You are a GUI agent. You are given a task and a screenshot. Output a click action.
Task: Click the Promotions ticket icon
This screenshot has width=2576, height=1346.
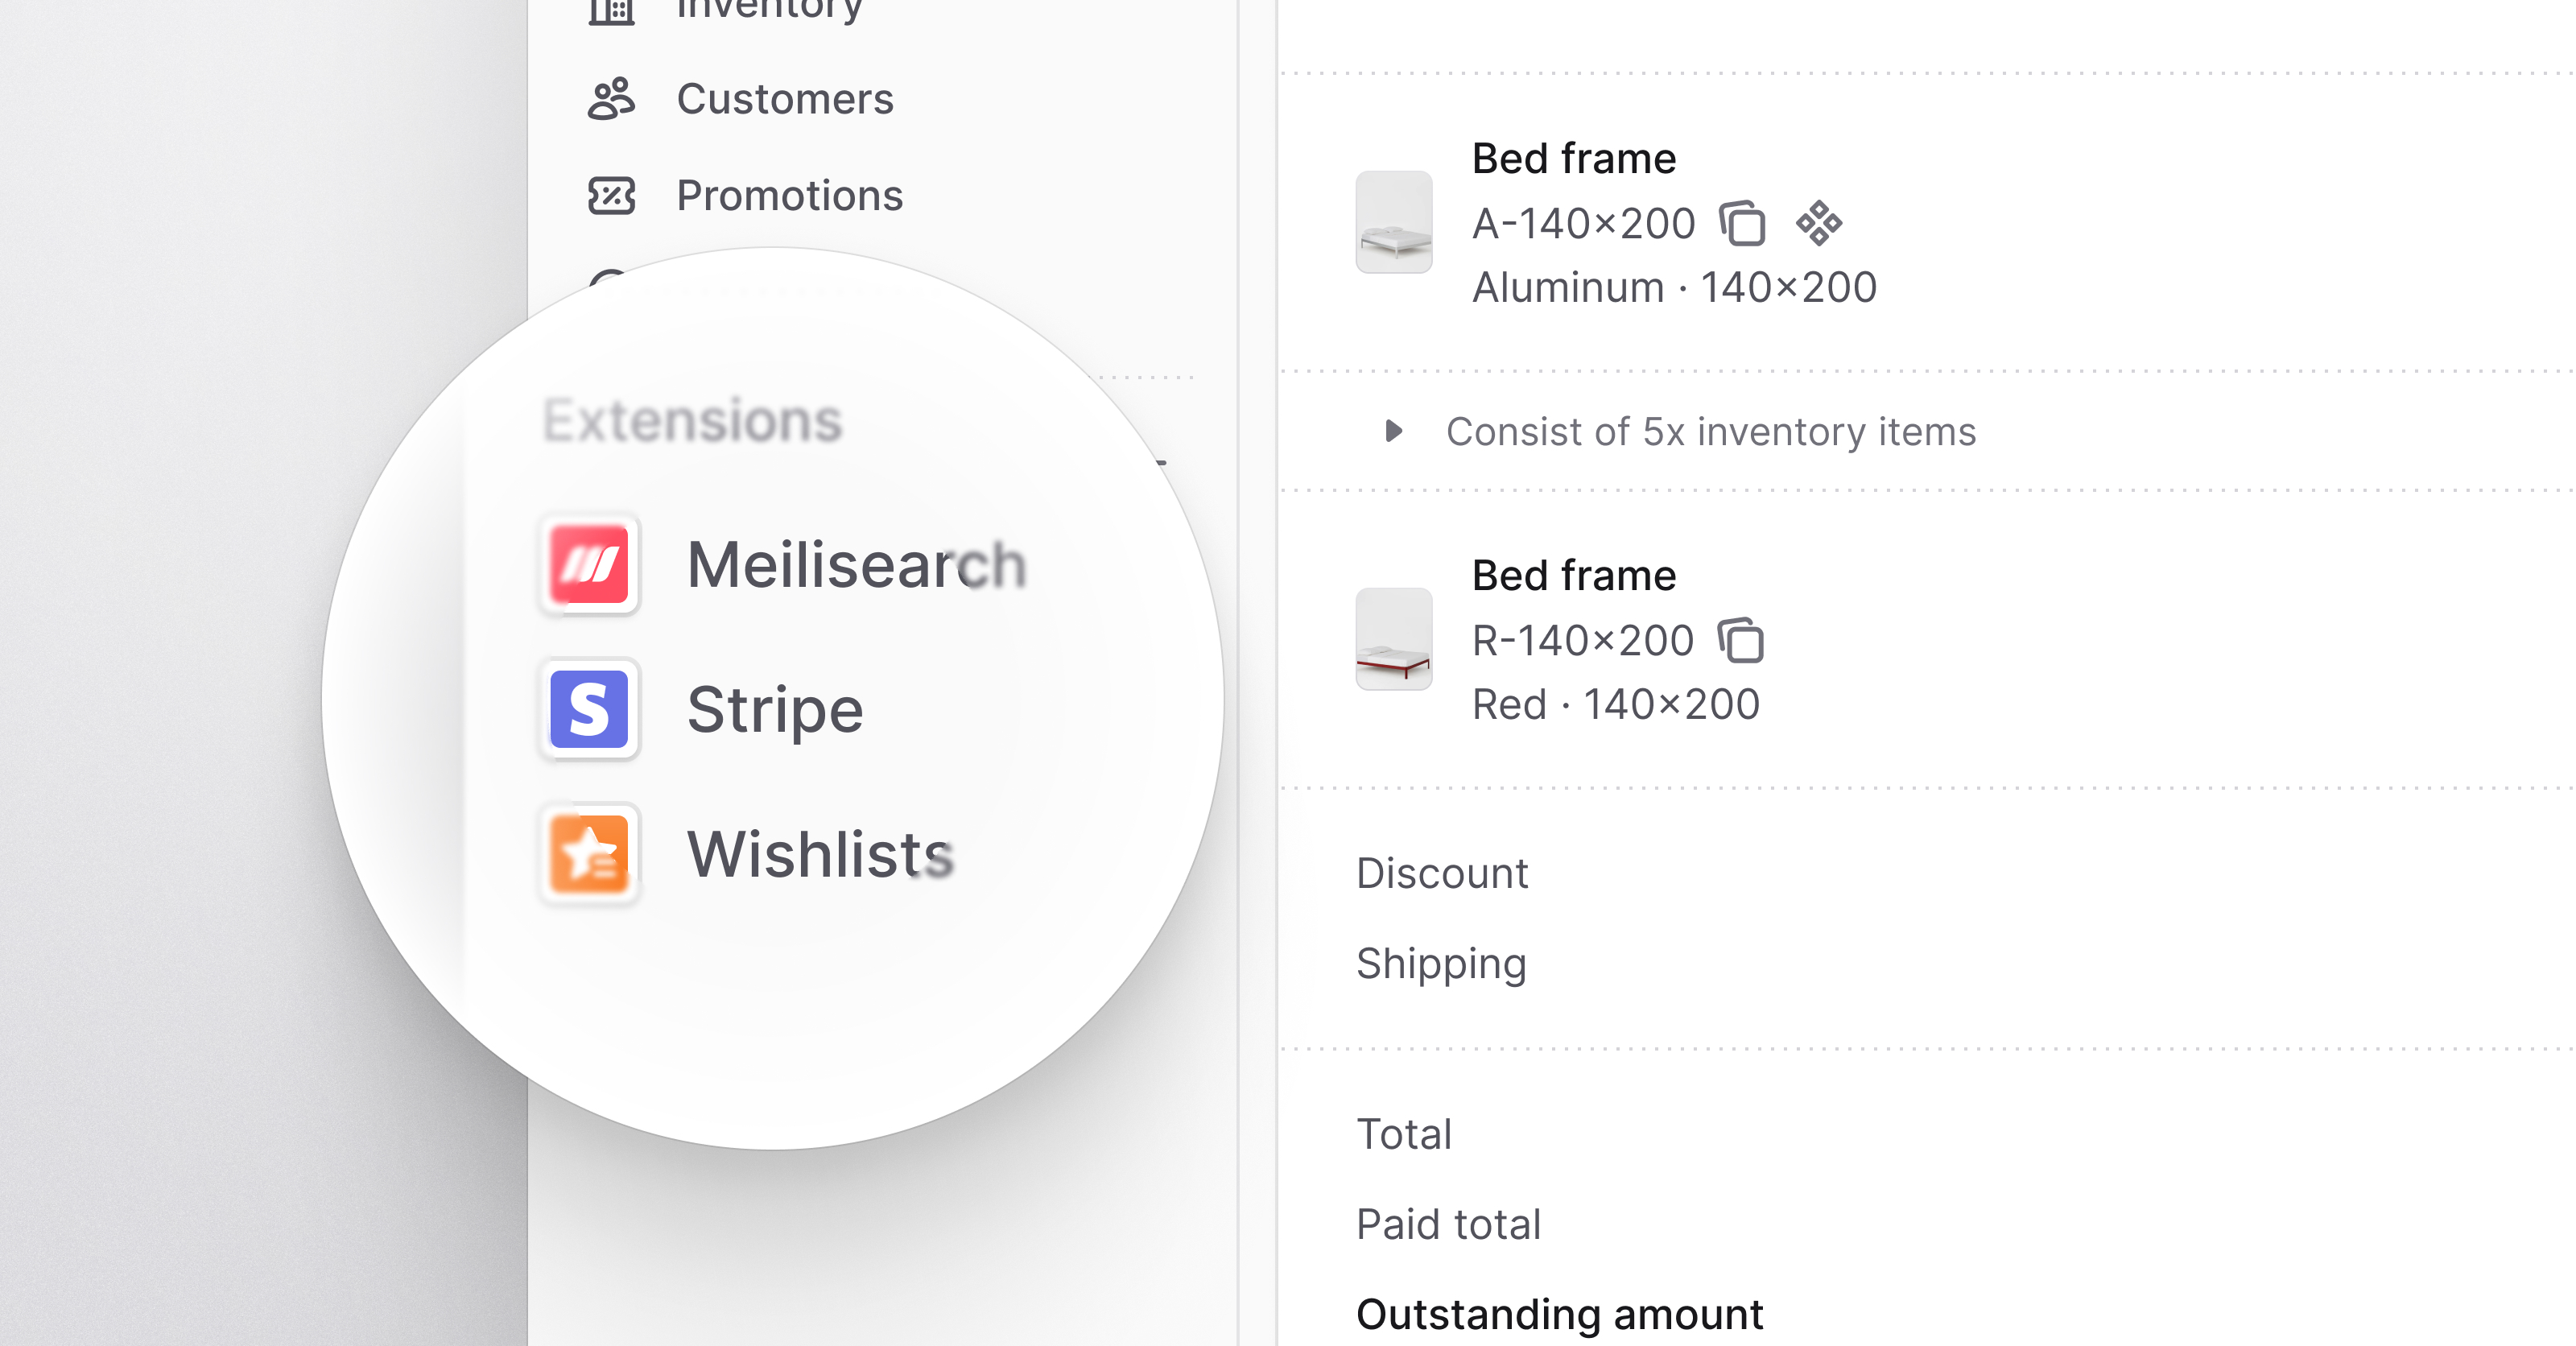click(x=611, y=195)
